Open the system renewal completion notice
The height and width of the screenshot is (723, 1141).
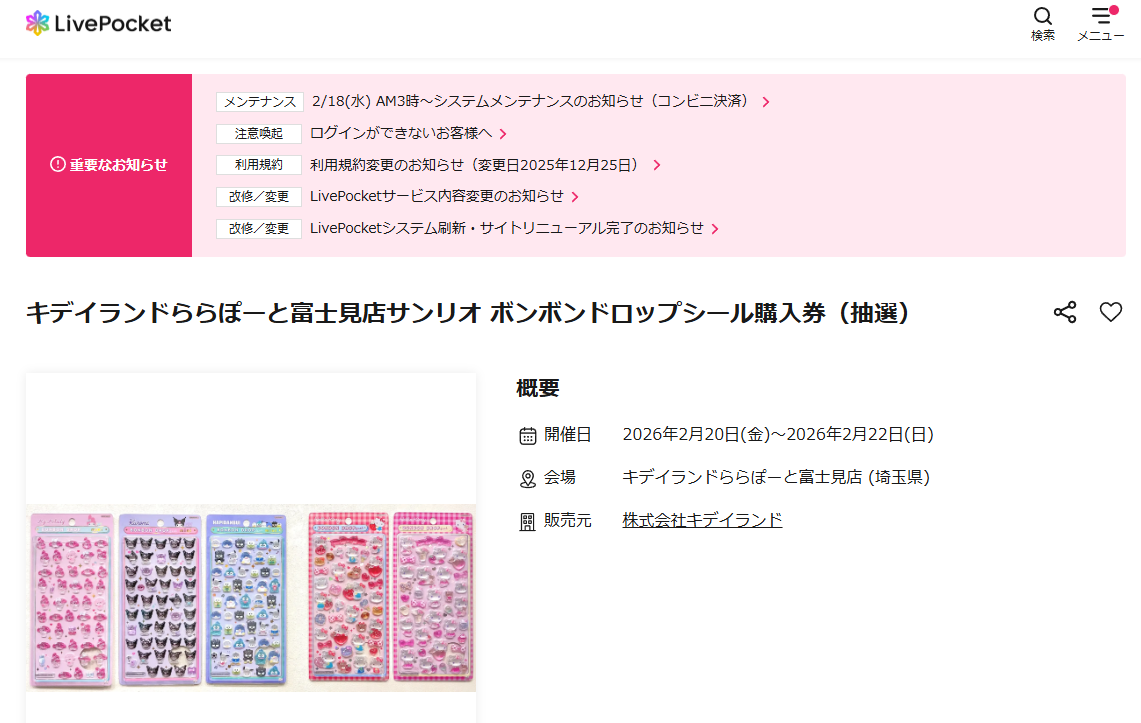(507, 228)
